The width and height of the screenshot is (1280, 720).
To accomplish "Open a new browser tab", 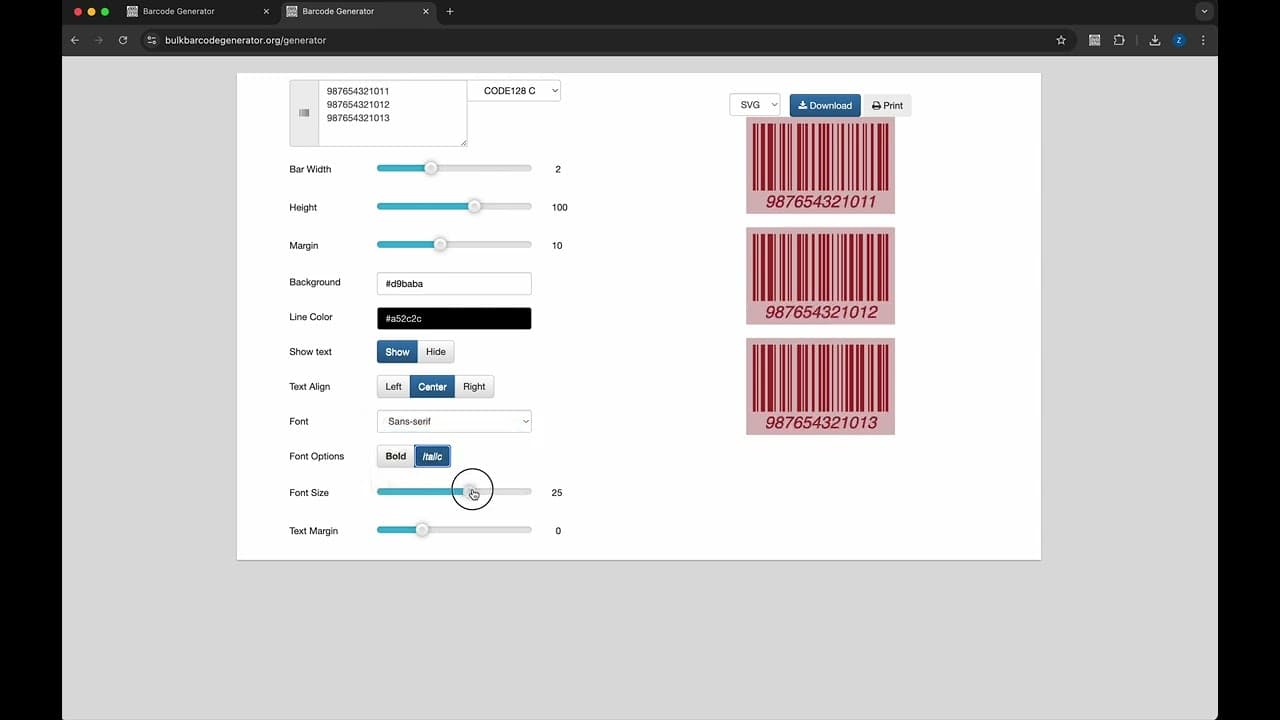I will pyautogui.click(x=450, y=11).
